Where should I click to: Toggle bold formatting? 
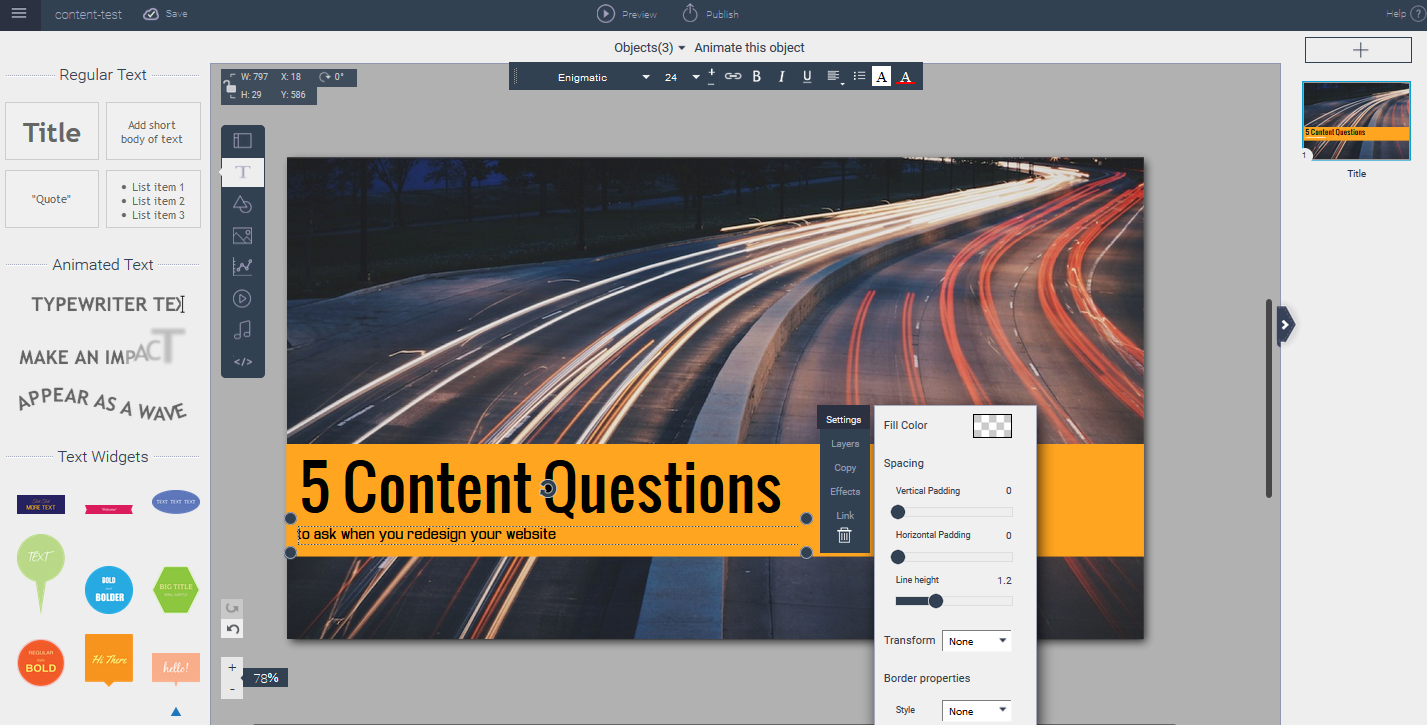tap(756, 76)
